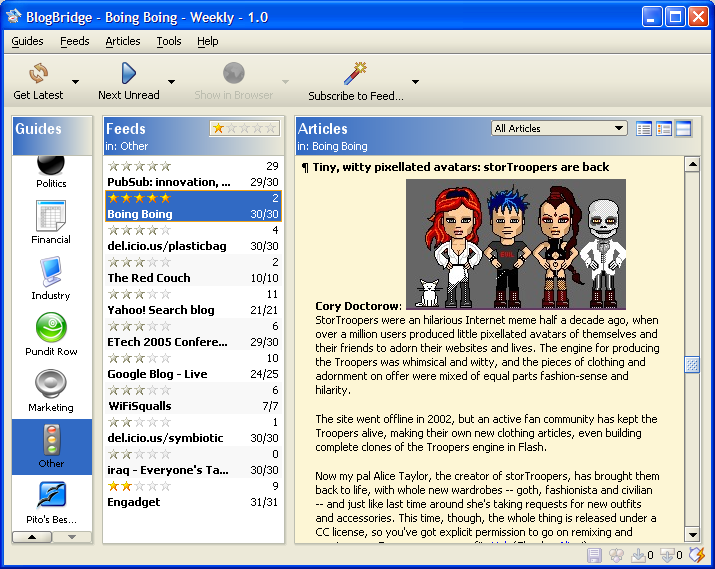Click Yahoo! Search blog star rating

coord(140,294)
